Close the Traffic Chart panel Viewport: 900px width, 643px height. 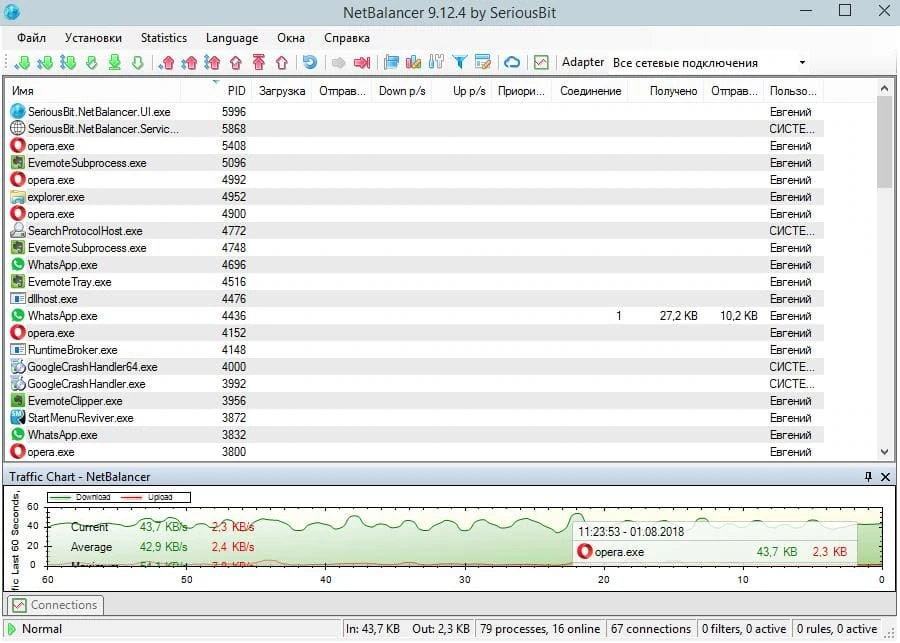click(886, 477)
